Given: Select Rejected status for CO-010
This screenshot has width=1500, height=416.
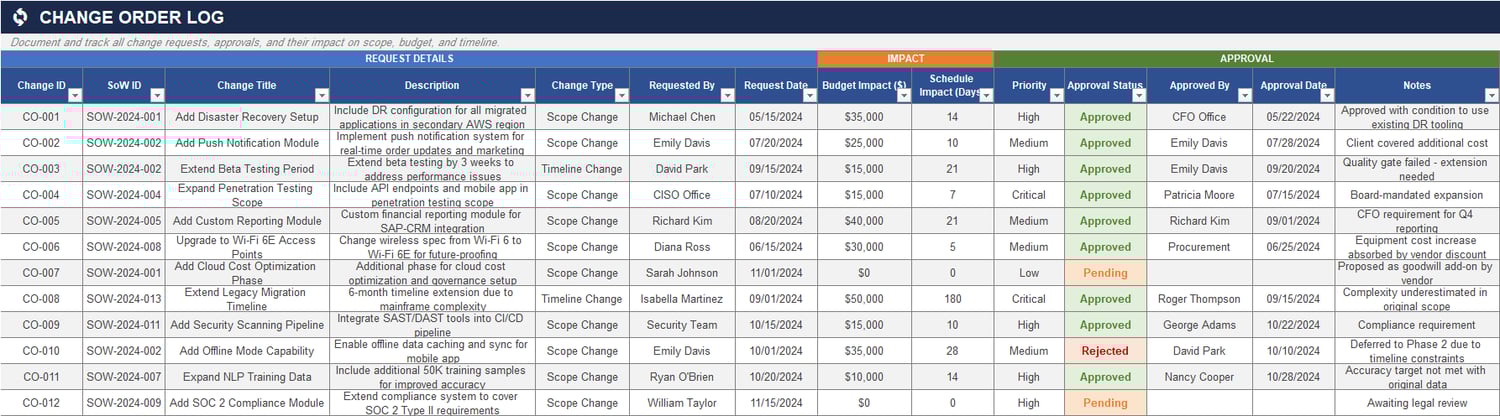Looking at the screenshot, I should coord(1105,351).
